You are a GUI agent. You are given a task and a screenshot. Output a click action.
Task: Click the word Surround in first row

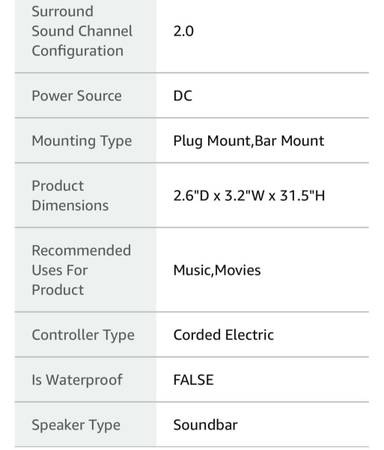tap(62, 11)
